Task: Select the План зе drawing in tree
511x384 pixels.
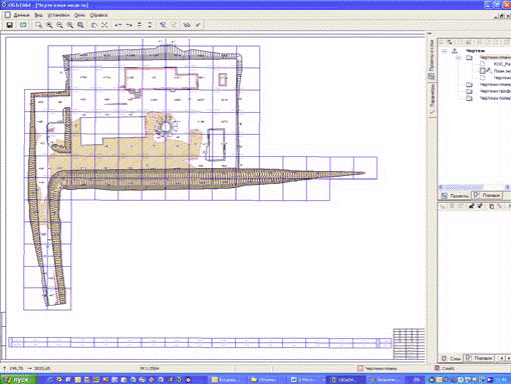Action: click(x=502, y=71)
